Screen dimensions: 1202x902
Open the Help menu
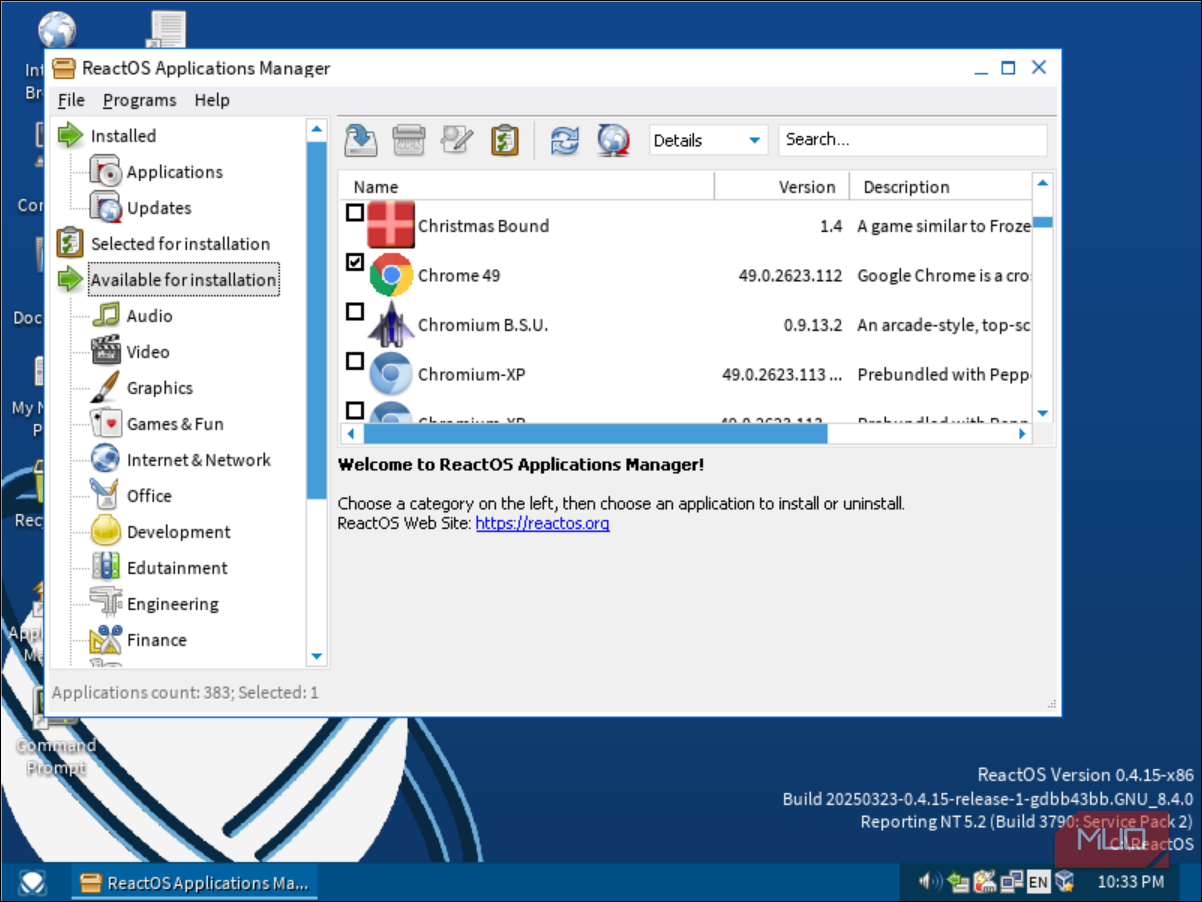pos(212,100)
